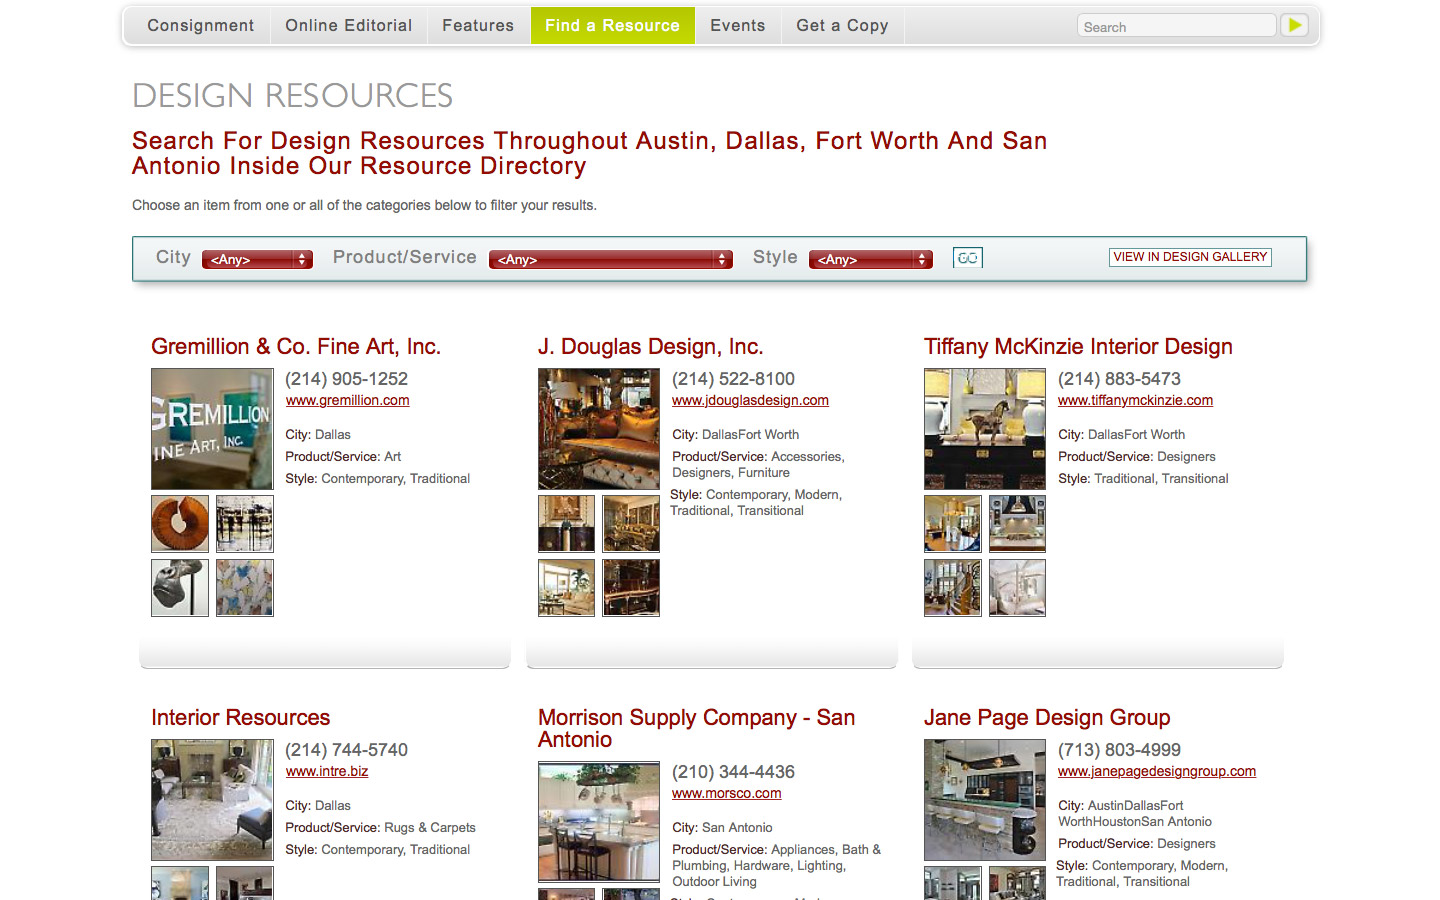This screenshot has width=1440, height=900.
Task: Click J. Douglas second small living room thumbnail
Action: click(x=631, y=524)
